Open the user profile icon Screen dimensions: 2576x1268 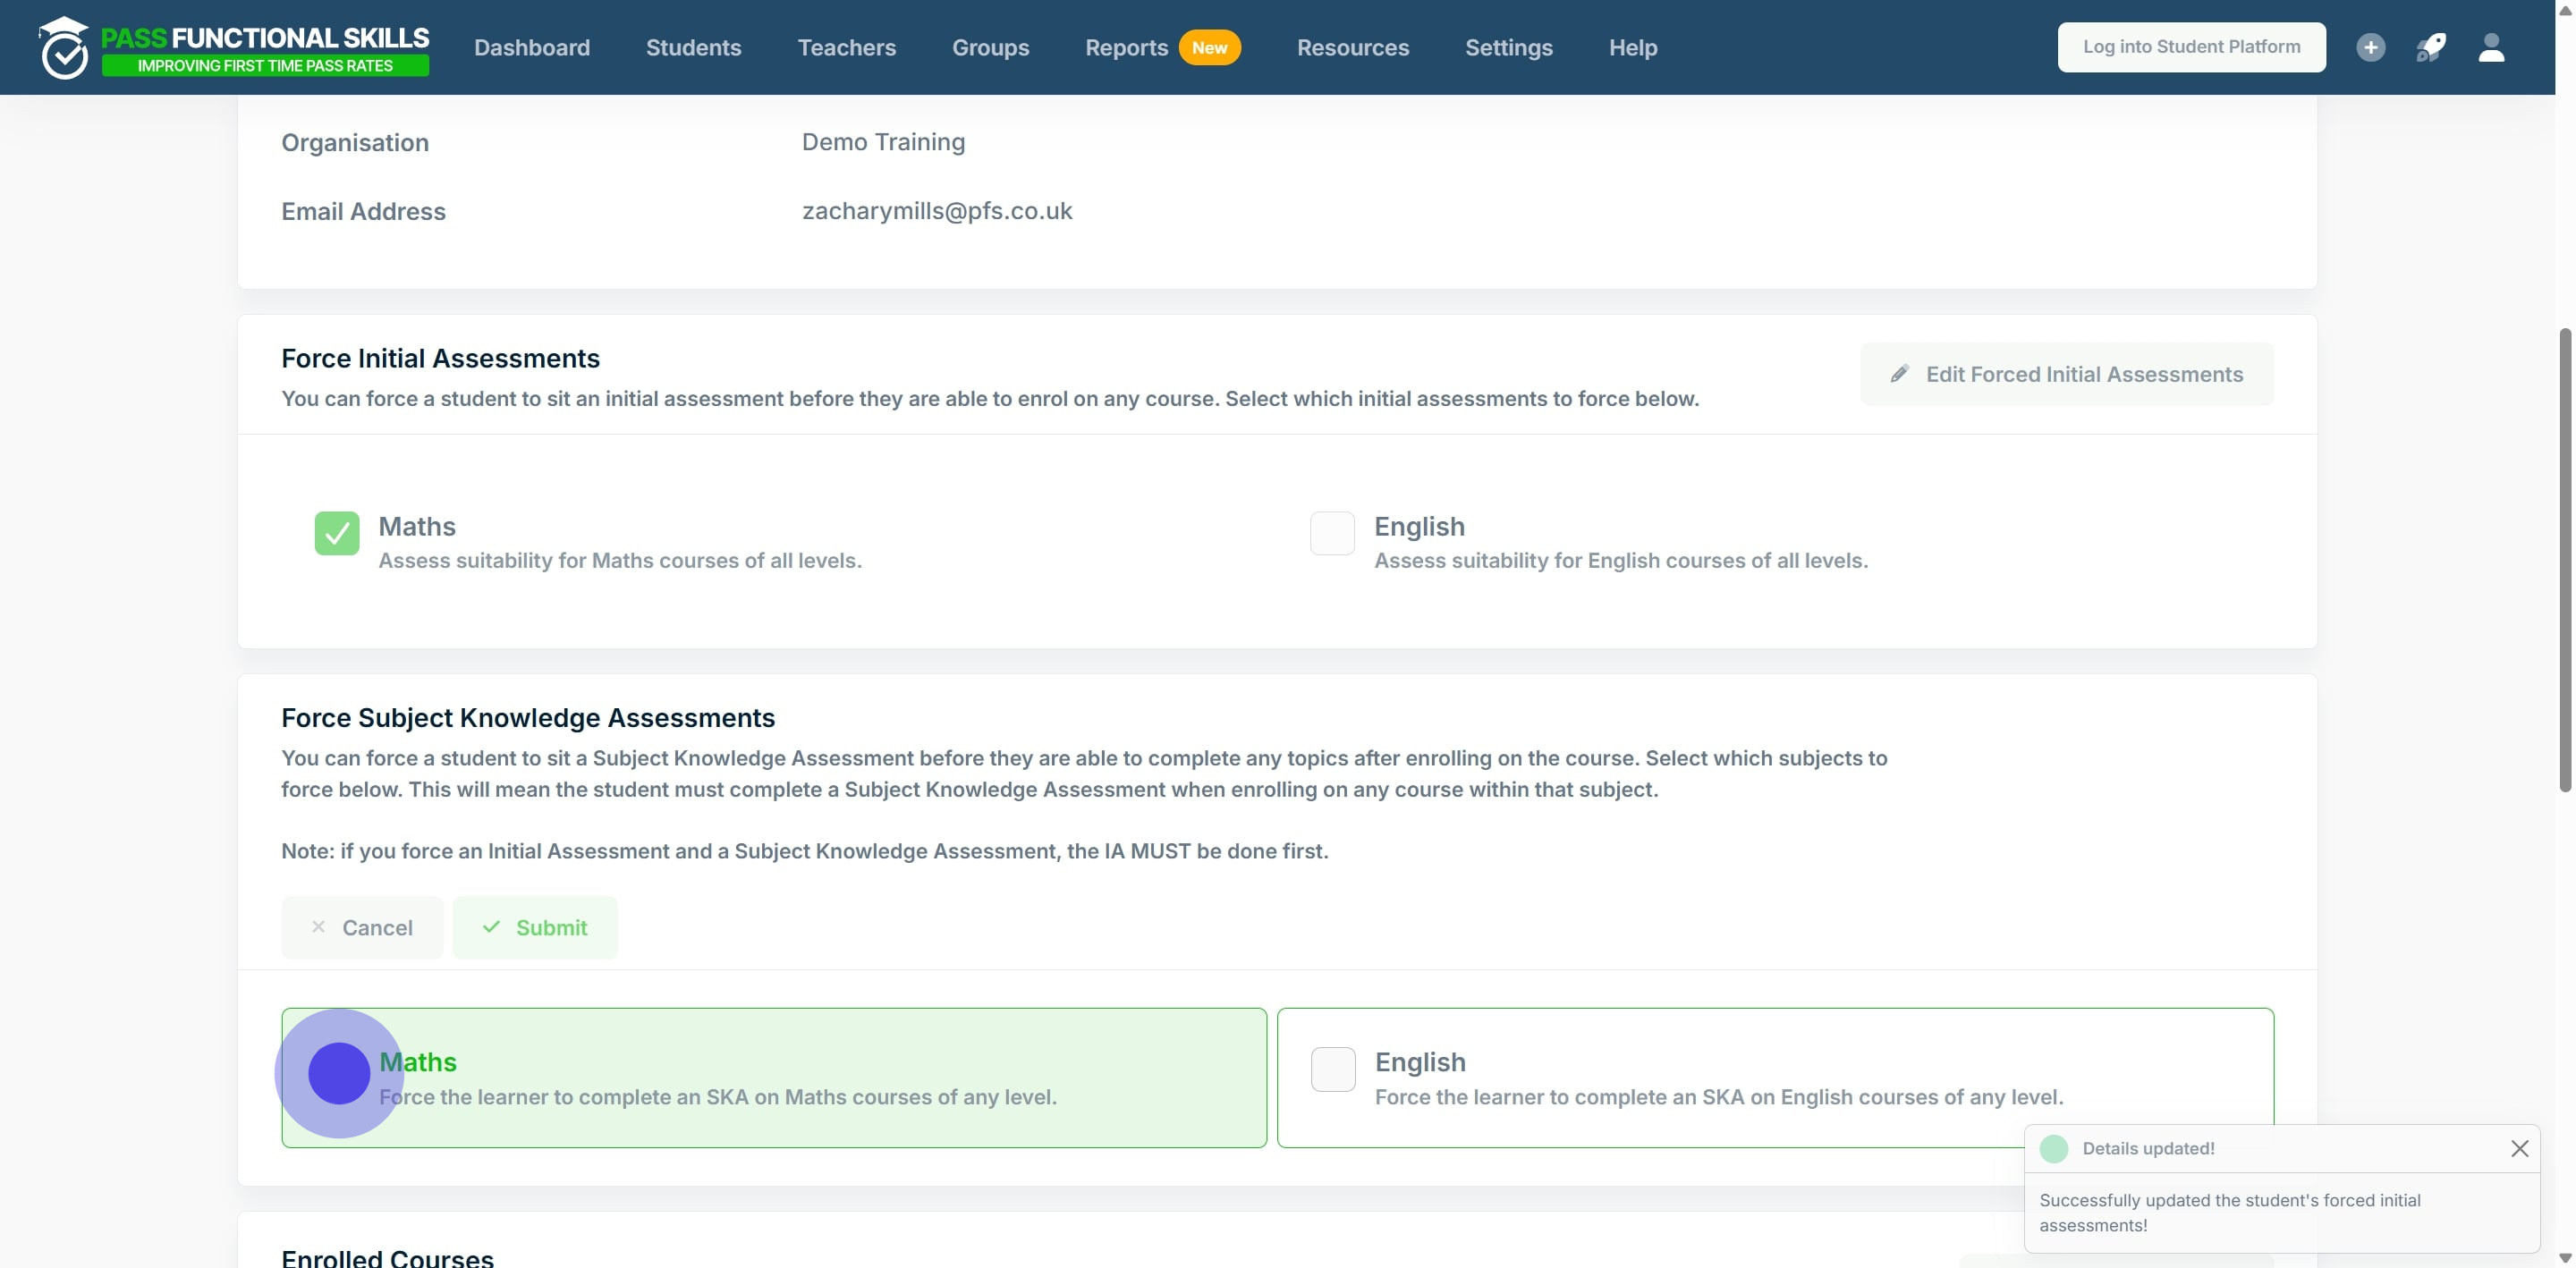2491,47
